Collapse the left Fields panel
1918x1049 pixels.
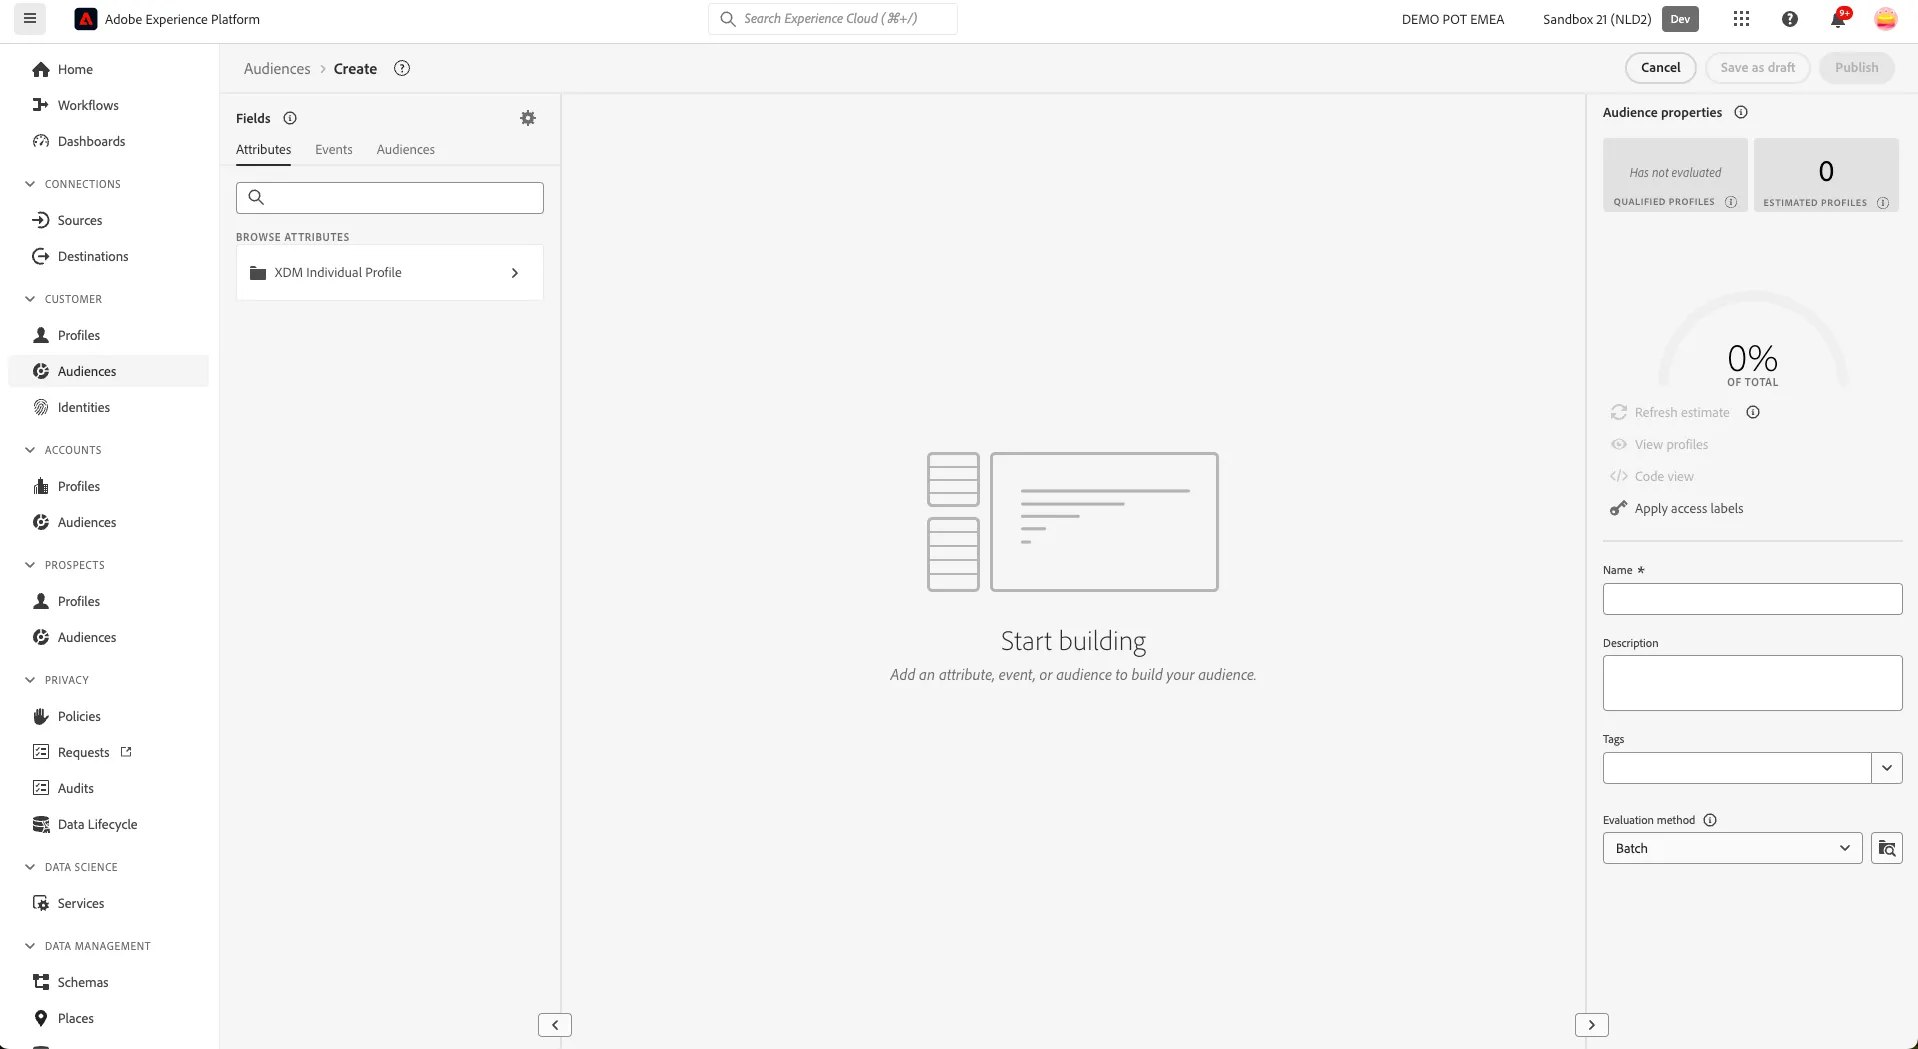555,1025
